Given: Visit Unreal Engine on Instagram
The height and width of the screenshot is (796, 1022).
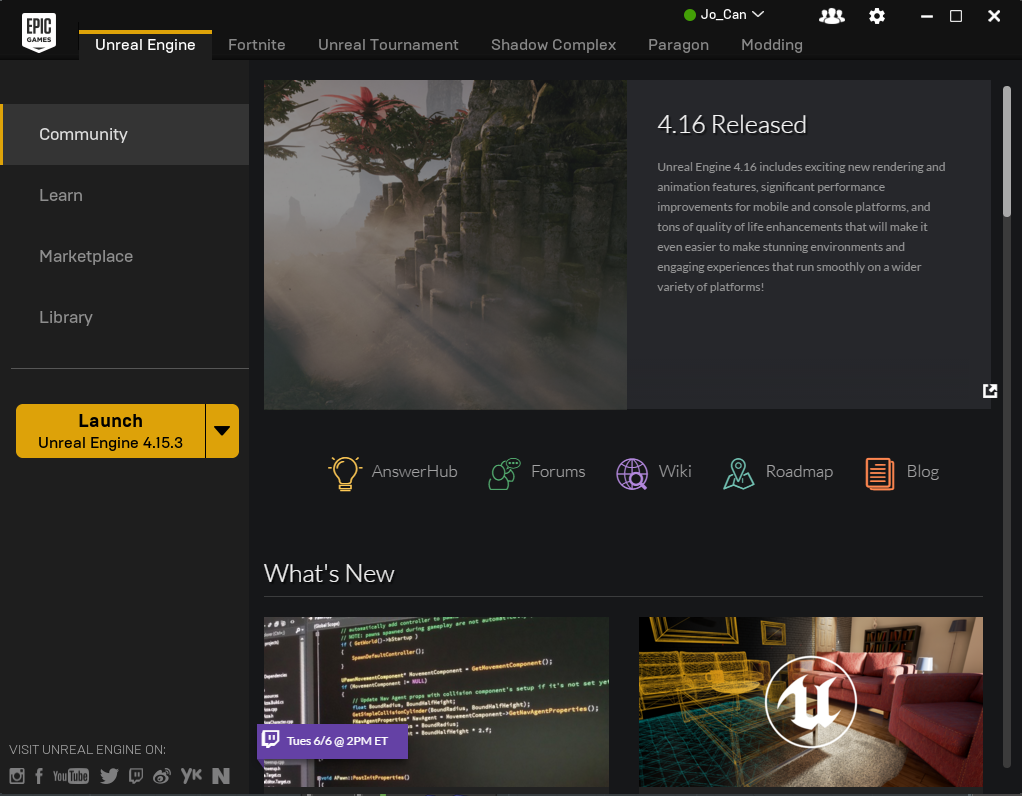Looking at the screenshot, I should pyautogui.click(x=17, y=776).
